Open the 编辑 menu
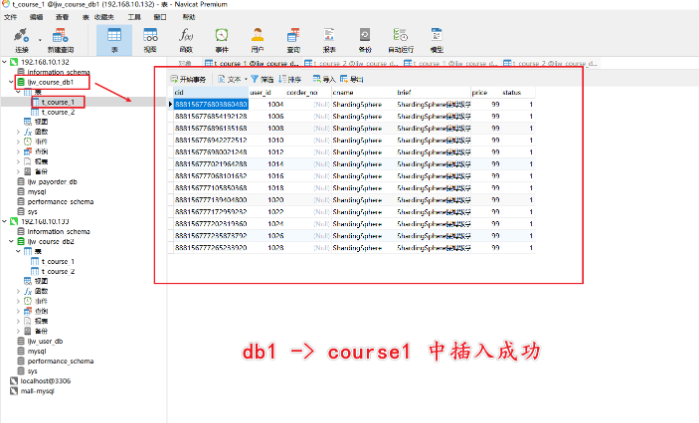The height and width of the screenshot is (423, 699). [x=36, y=17]
